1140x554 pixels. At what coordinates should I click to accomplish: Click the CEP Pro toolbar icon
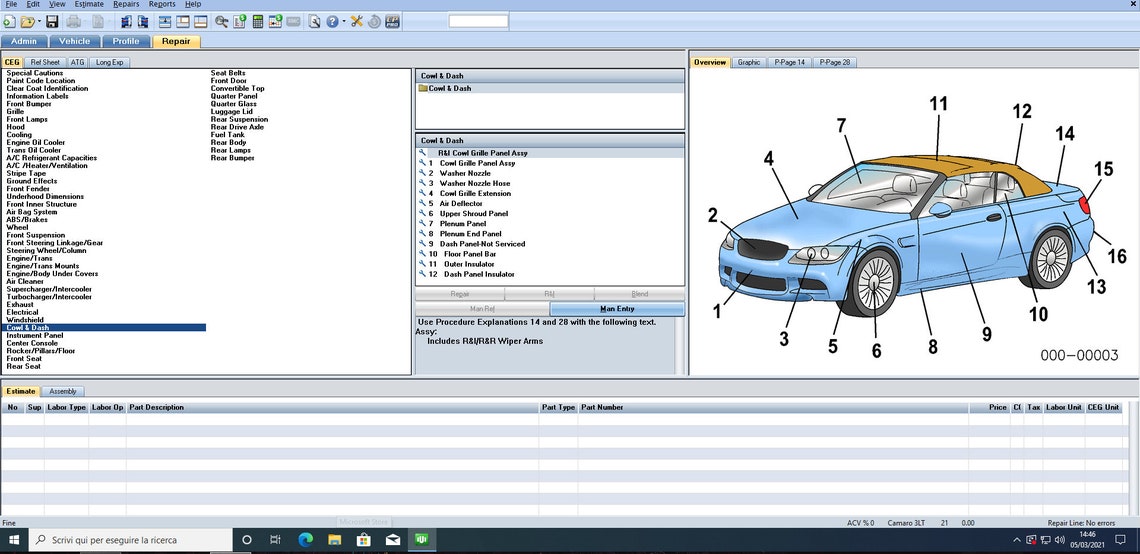point(393,22)
